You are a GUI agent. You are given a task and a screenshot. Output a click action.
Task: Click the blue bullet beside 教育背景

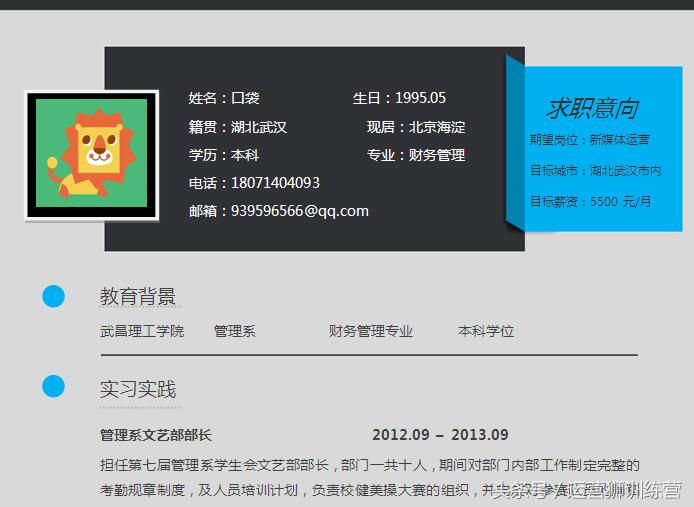[x=54, y=296]
